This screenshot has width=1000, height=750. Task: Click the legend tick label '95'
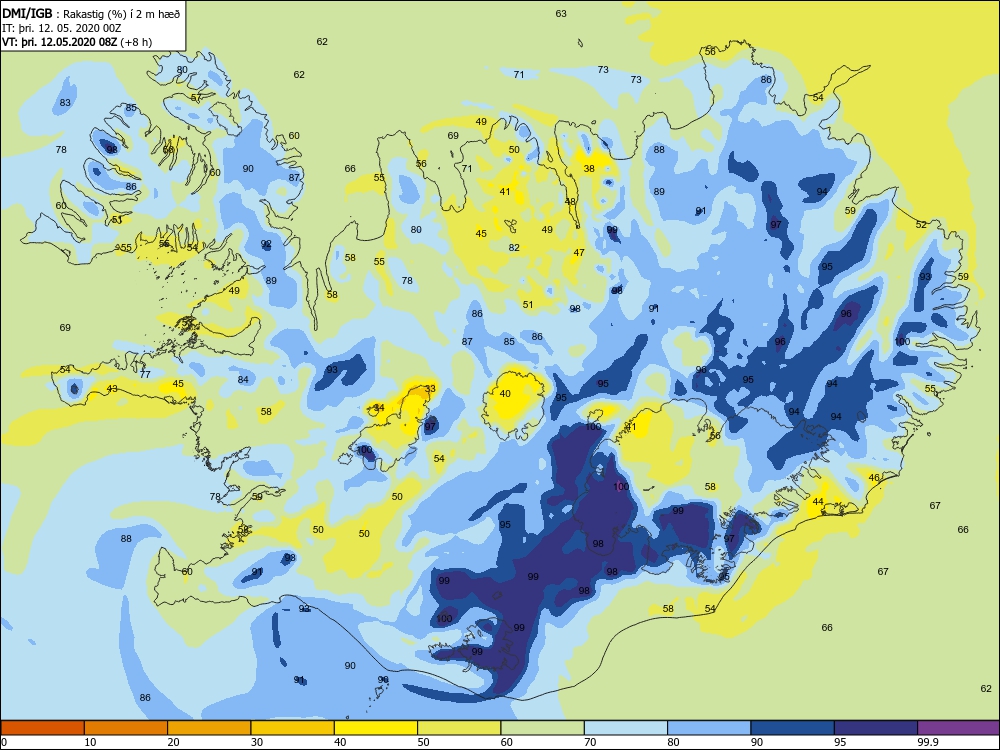tap(840, 742)
